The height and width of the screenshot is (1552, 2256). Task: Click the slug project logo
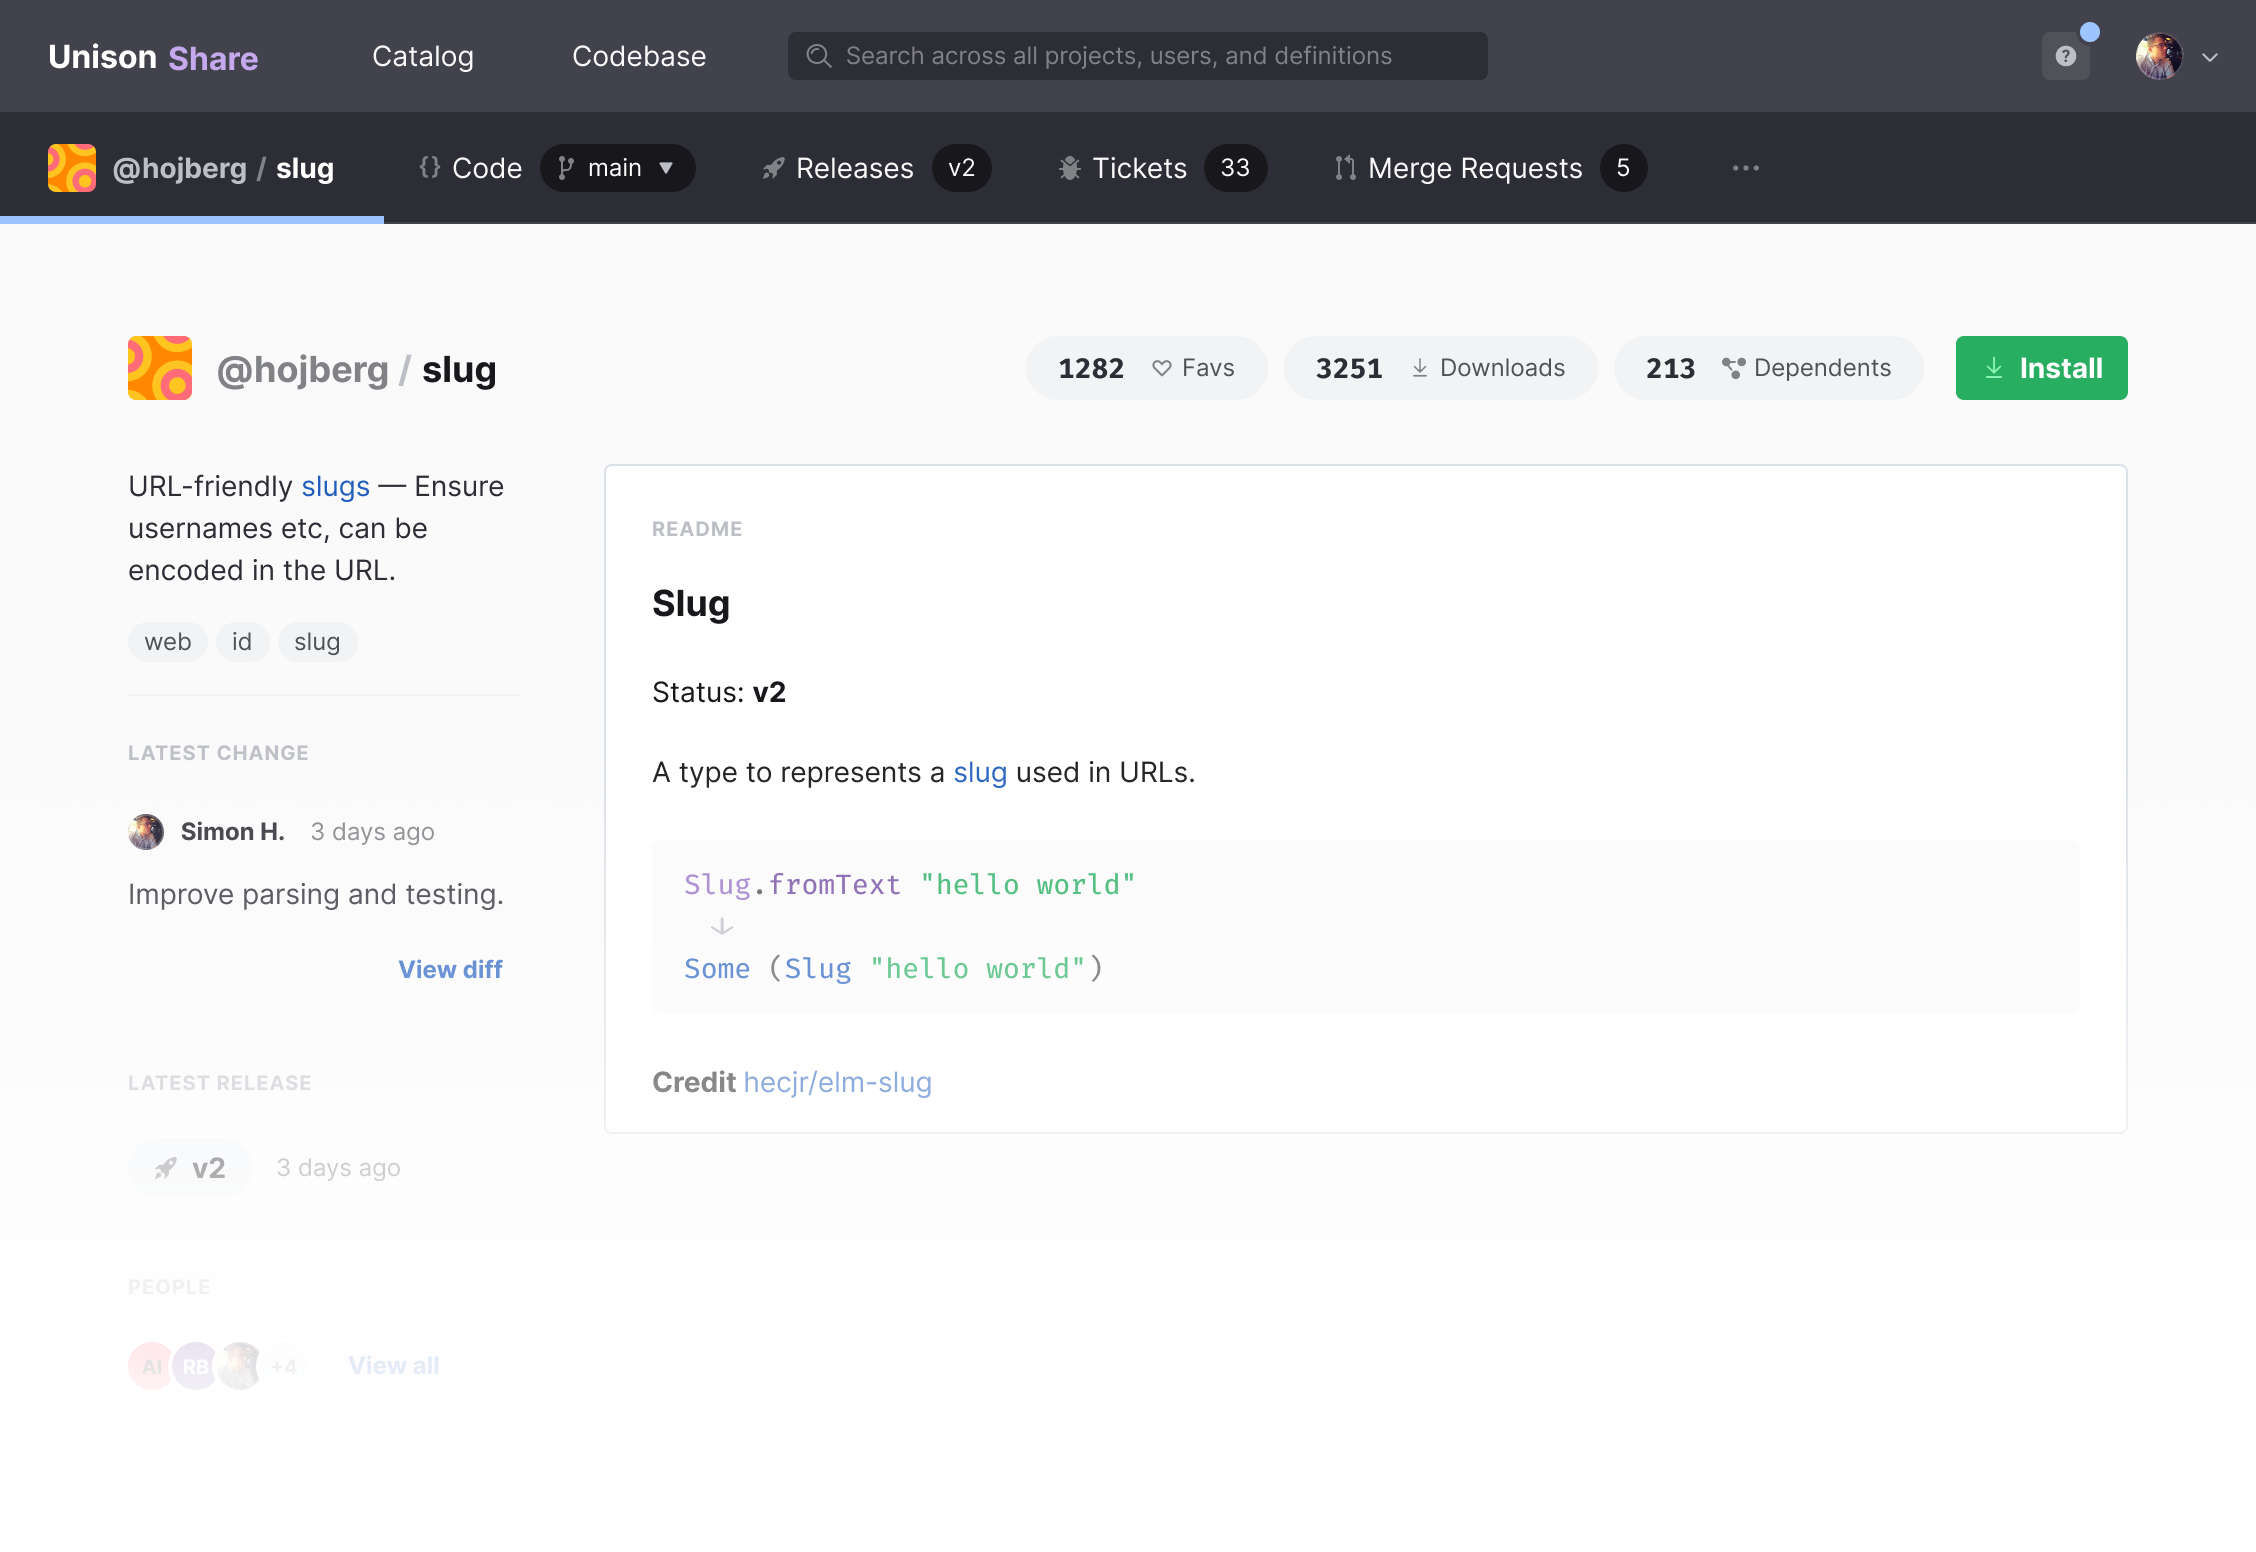point(159,368)
